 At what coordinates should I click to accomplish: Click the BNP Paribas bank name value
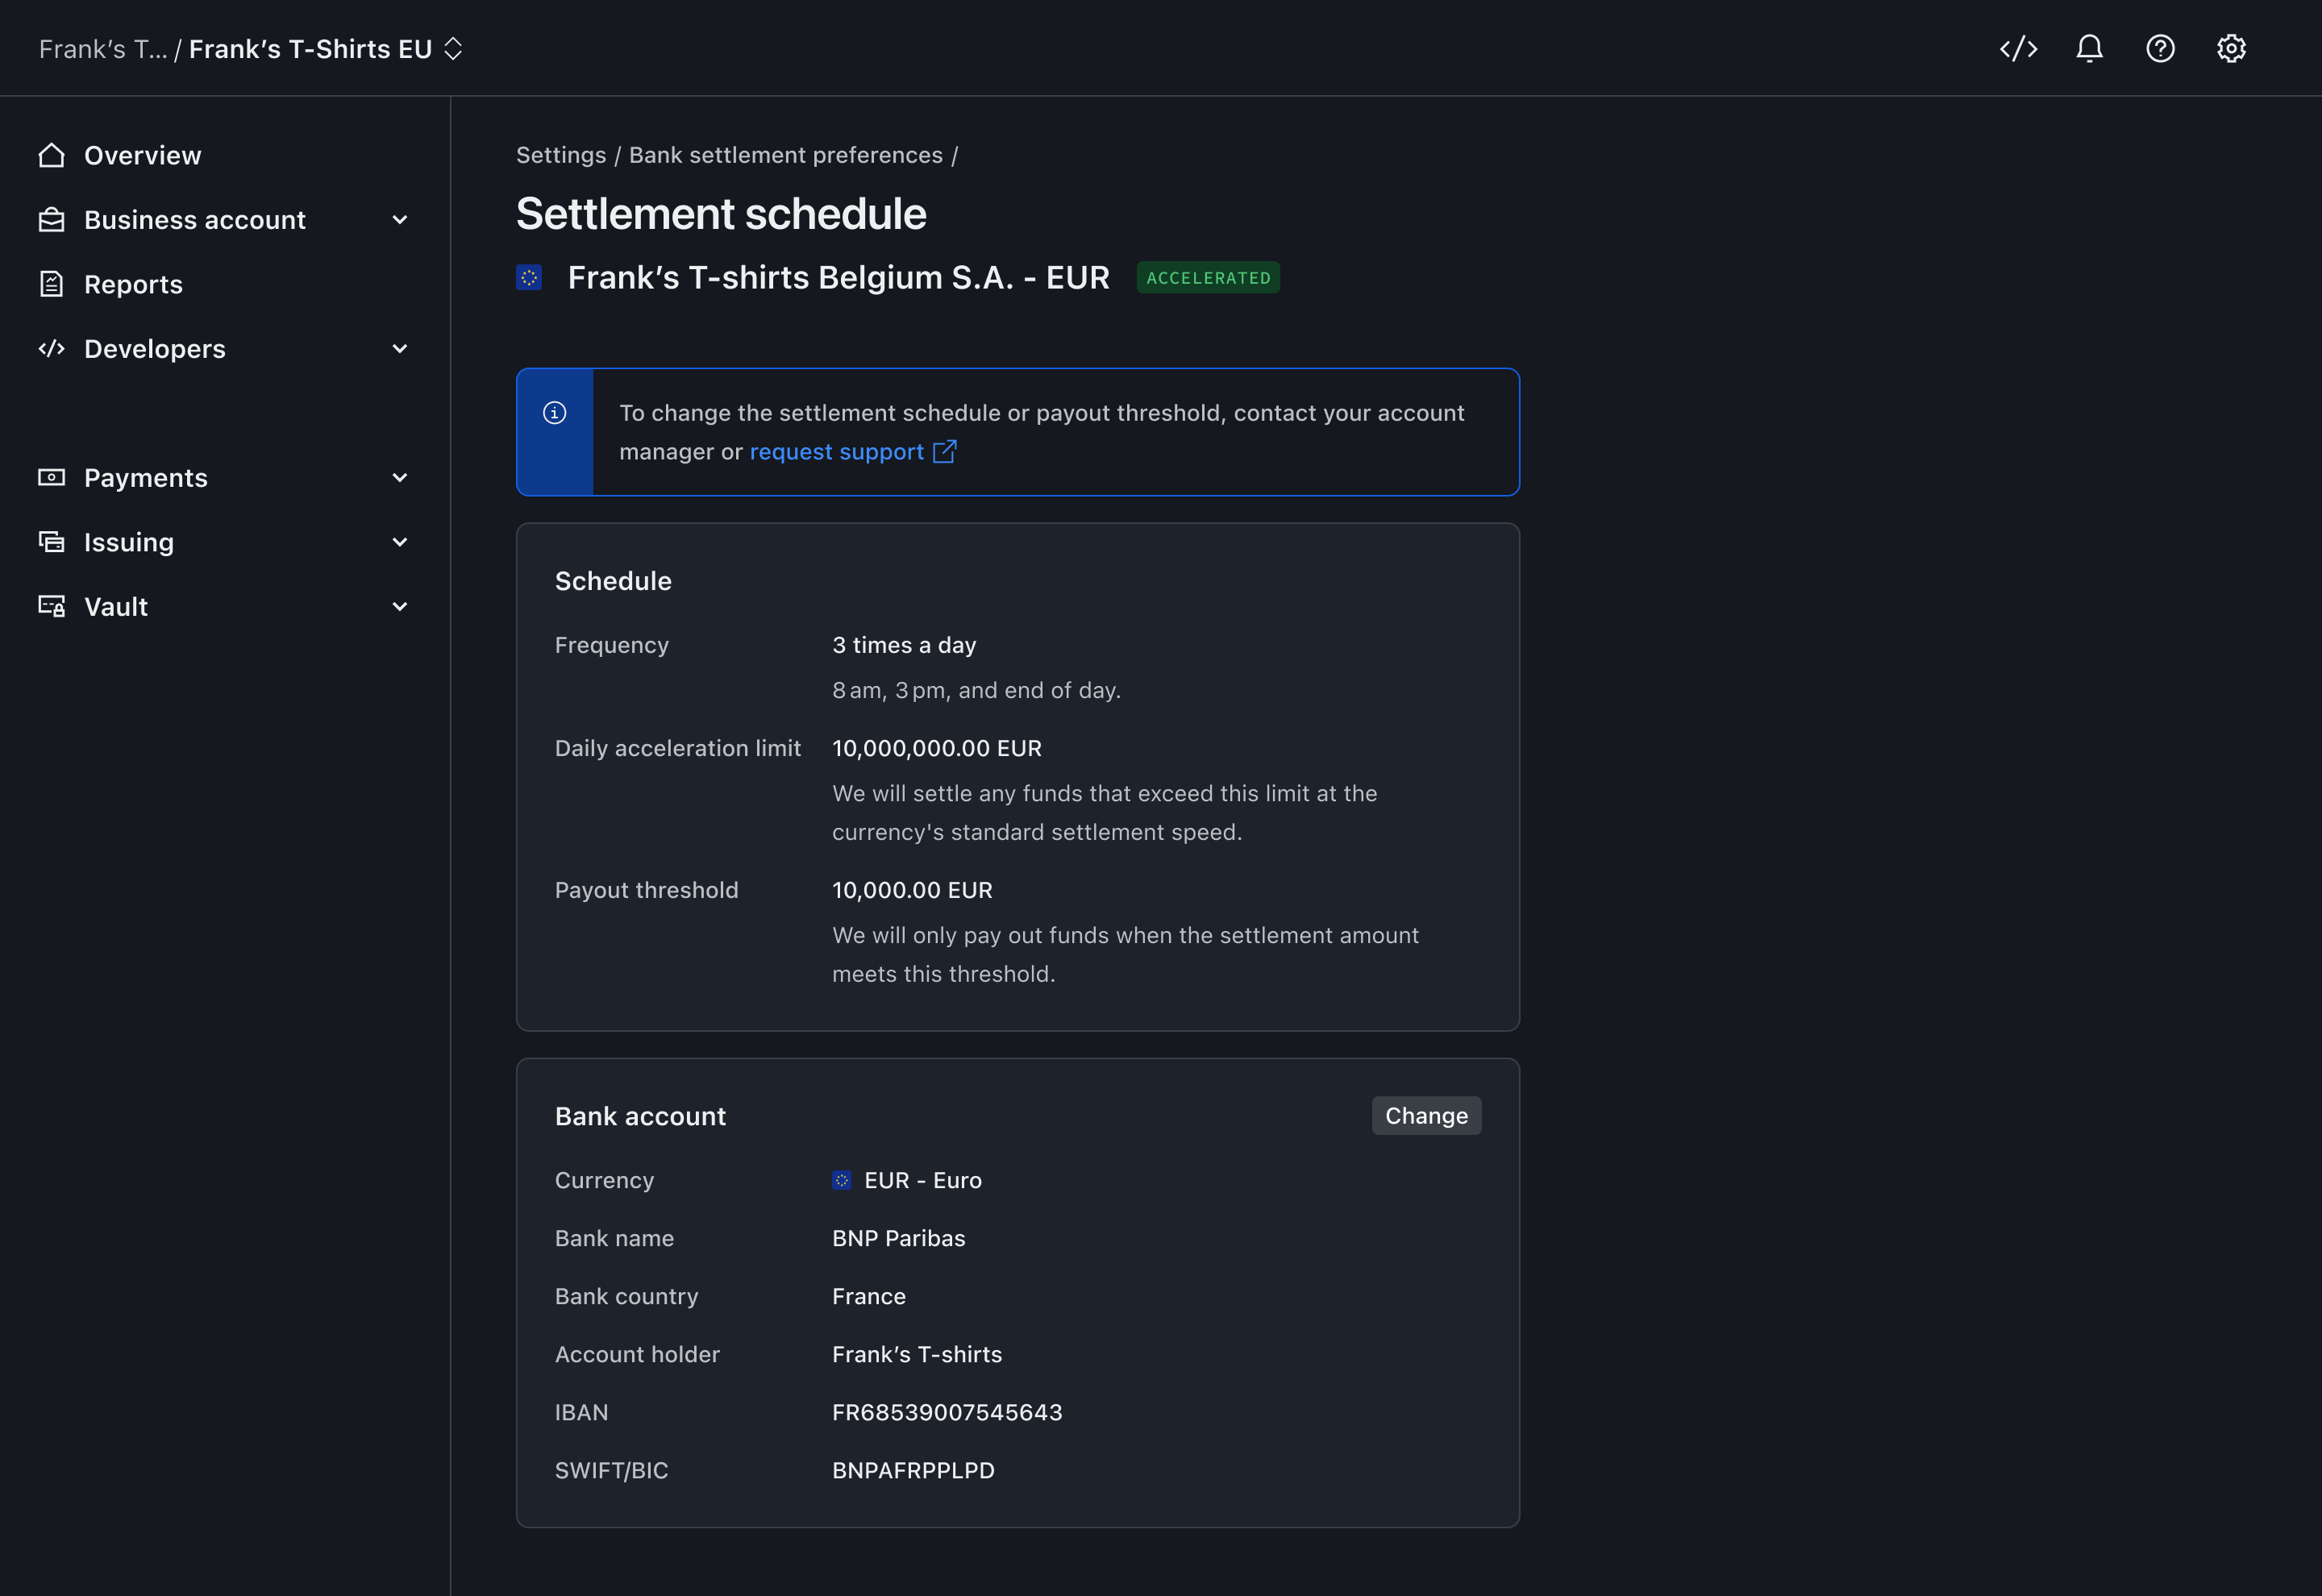898,1238
